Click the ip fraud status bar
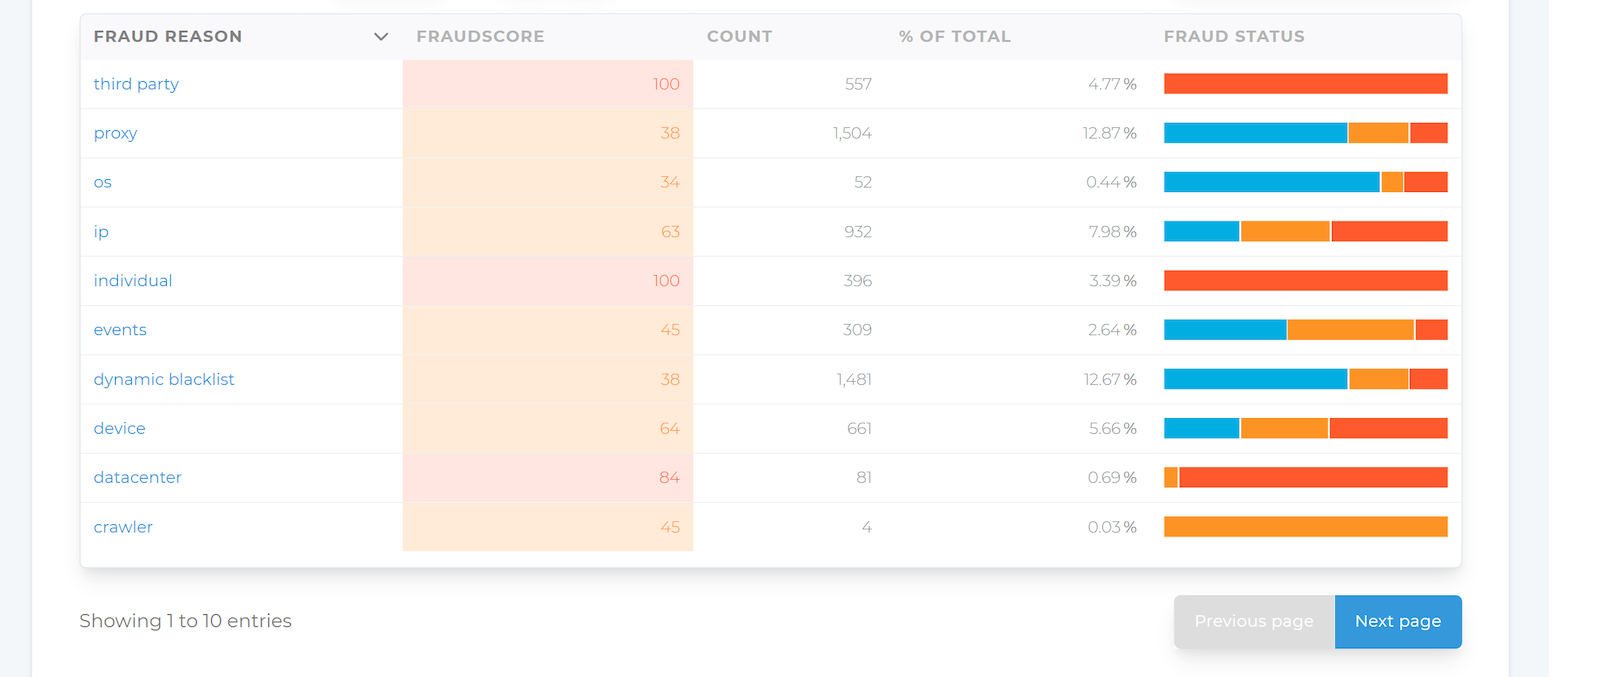Screen dimensions: 1600x677 [x=1306, y=232]
